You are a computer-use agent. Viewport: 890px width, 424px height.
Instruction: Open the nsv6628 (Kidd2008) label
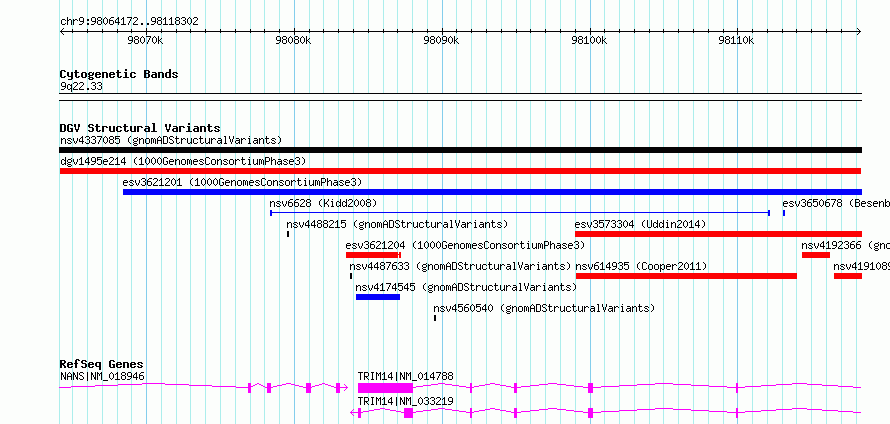[323, 203]
